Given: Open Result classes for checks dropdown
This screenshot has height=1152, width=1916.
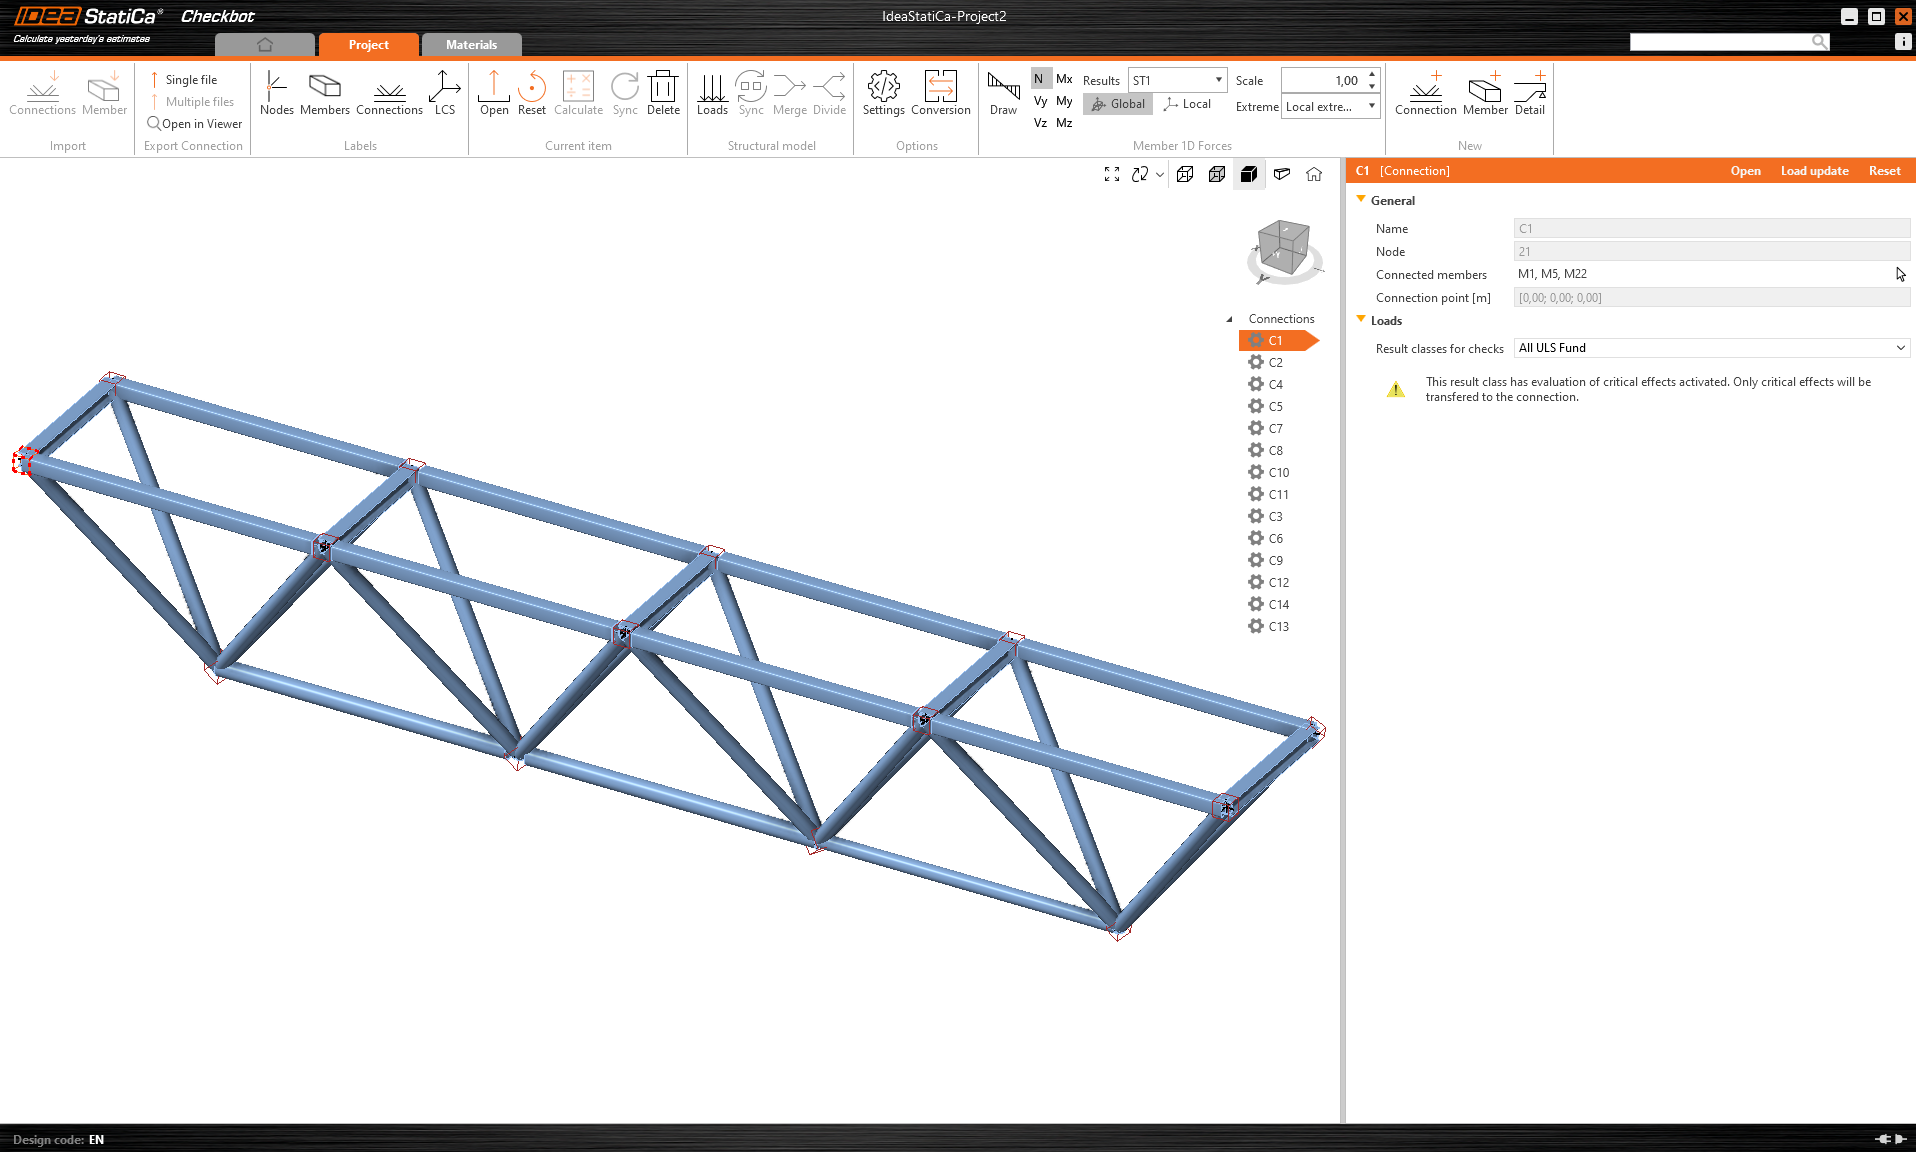Looking at the screenshot, I should point(1711,348).
